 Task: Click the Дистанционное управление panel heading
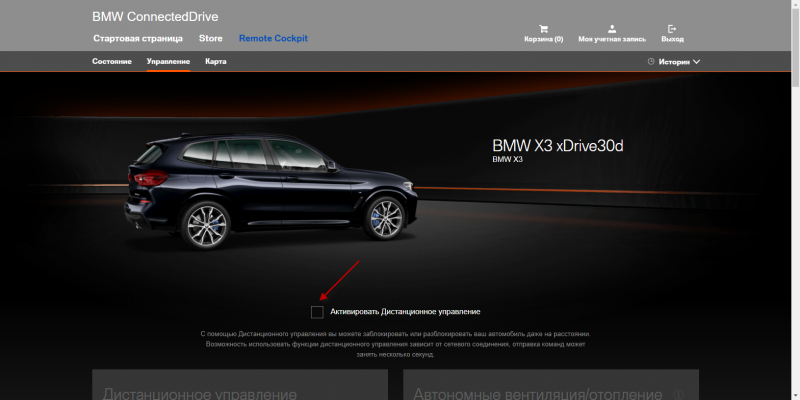pyautogui.click(x=199, y=394)
